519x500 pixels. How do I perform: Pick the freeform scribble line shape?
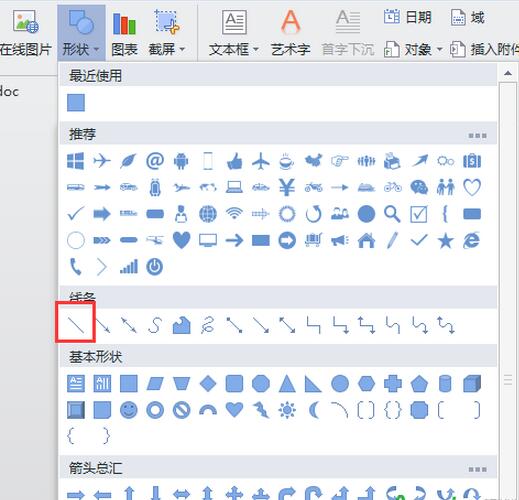tap(208, 325)
